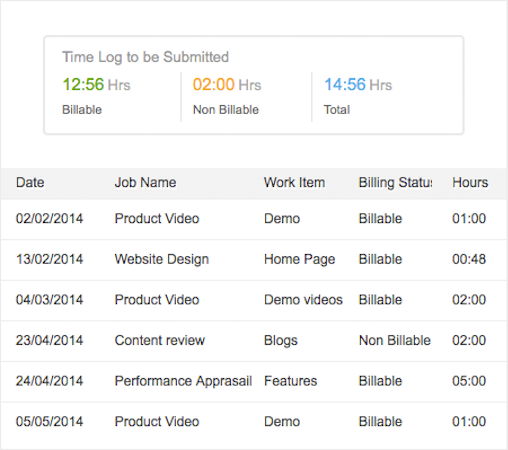Click the Performance Apprasail job name
The image size is (508, 450).
point(183,381)
